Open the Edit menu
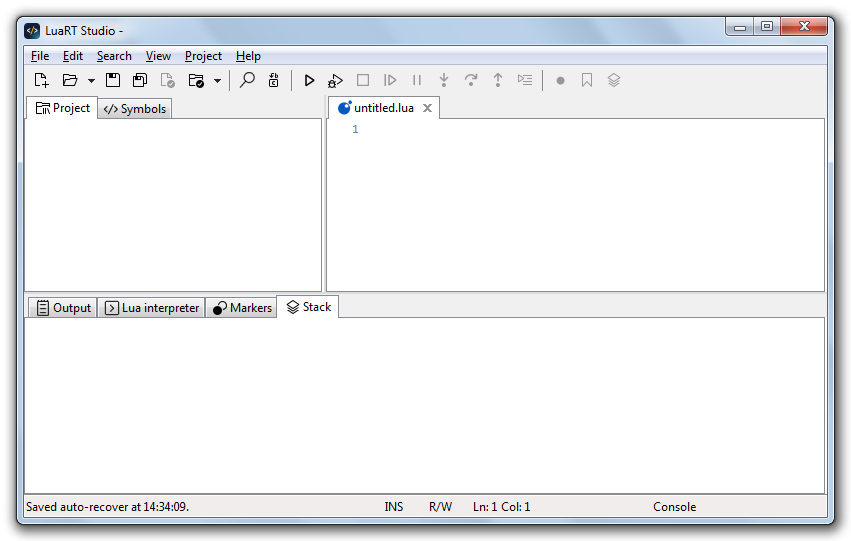The image size is (851, 541). tap(73, 56)
